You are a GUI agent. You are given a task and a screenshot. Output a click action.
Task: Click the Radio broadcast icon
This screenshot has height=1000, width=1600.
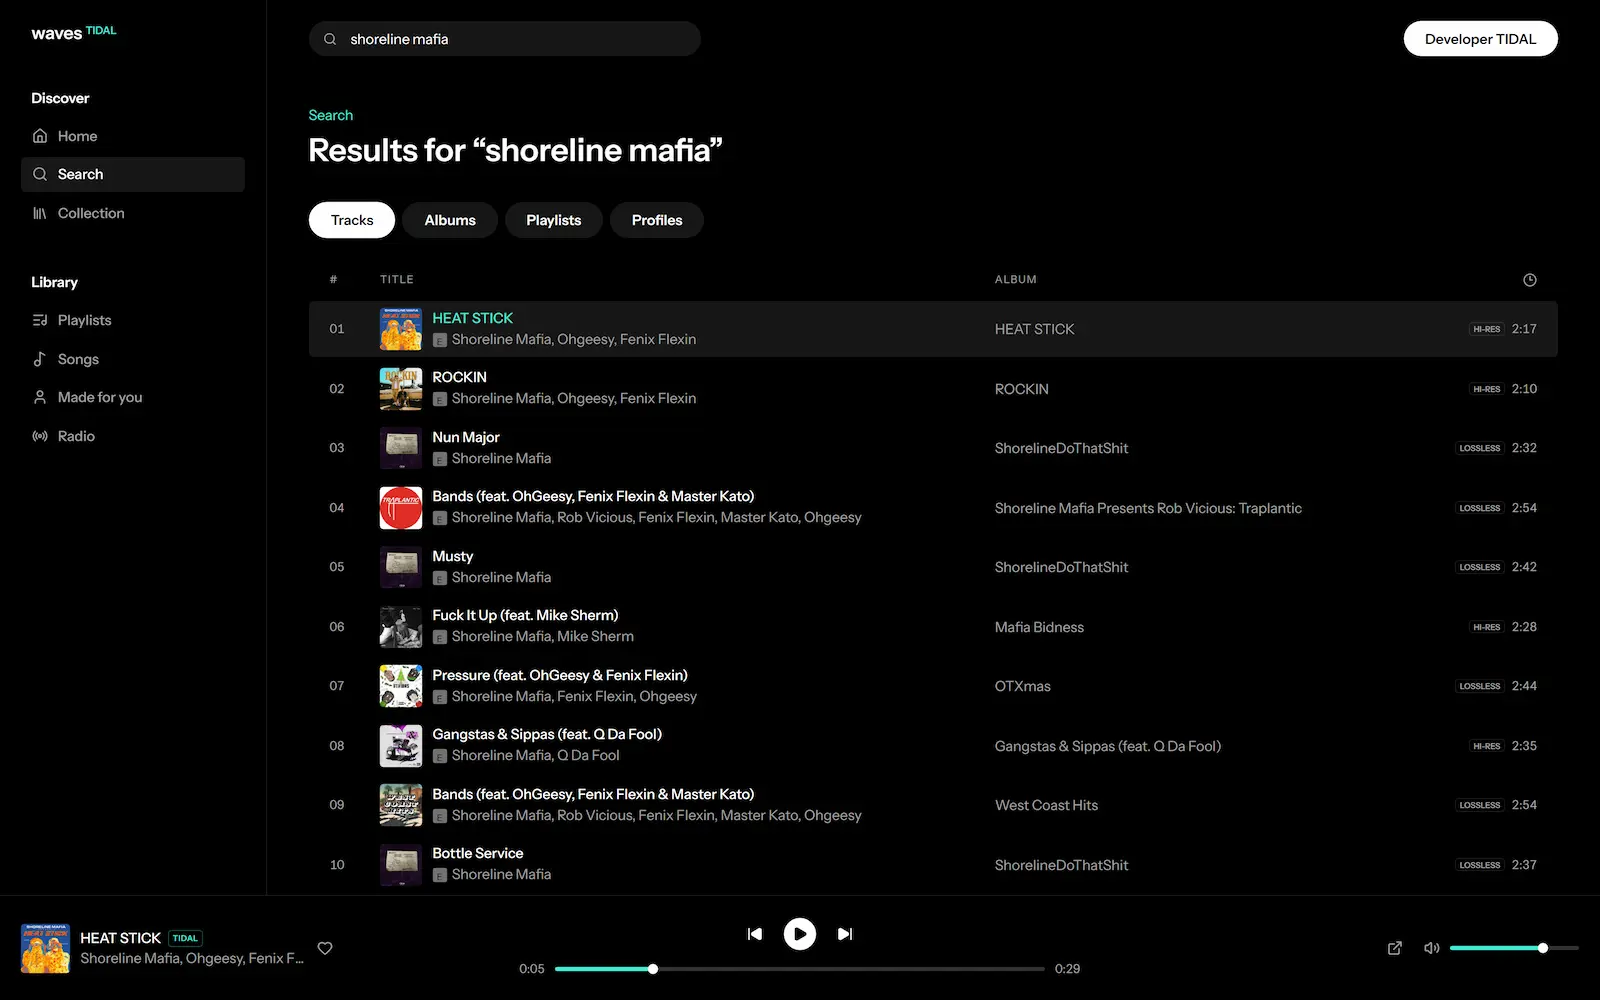(40, 436)
